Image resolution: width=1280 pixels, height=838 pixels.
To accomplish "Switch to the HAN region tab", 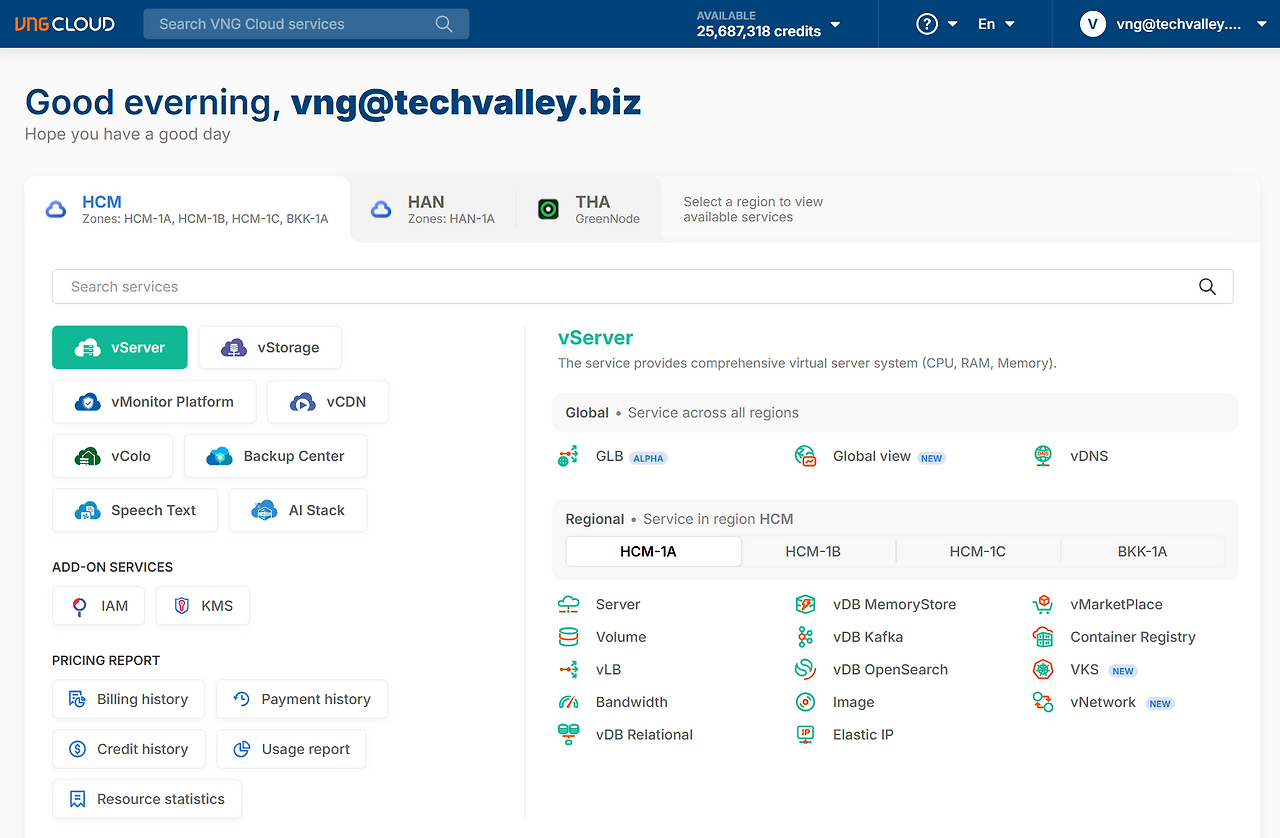I will point(433,209).
